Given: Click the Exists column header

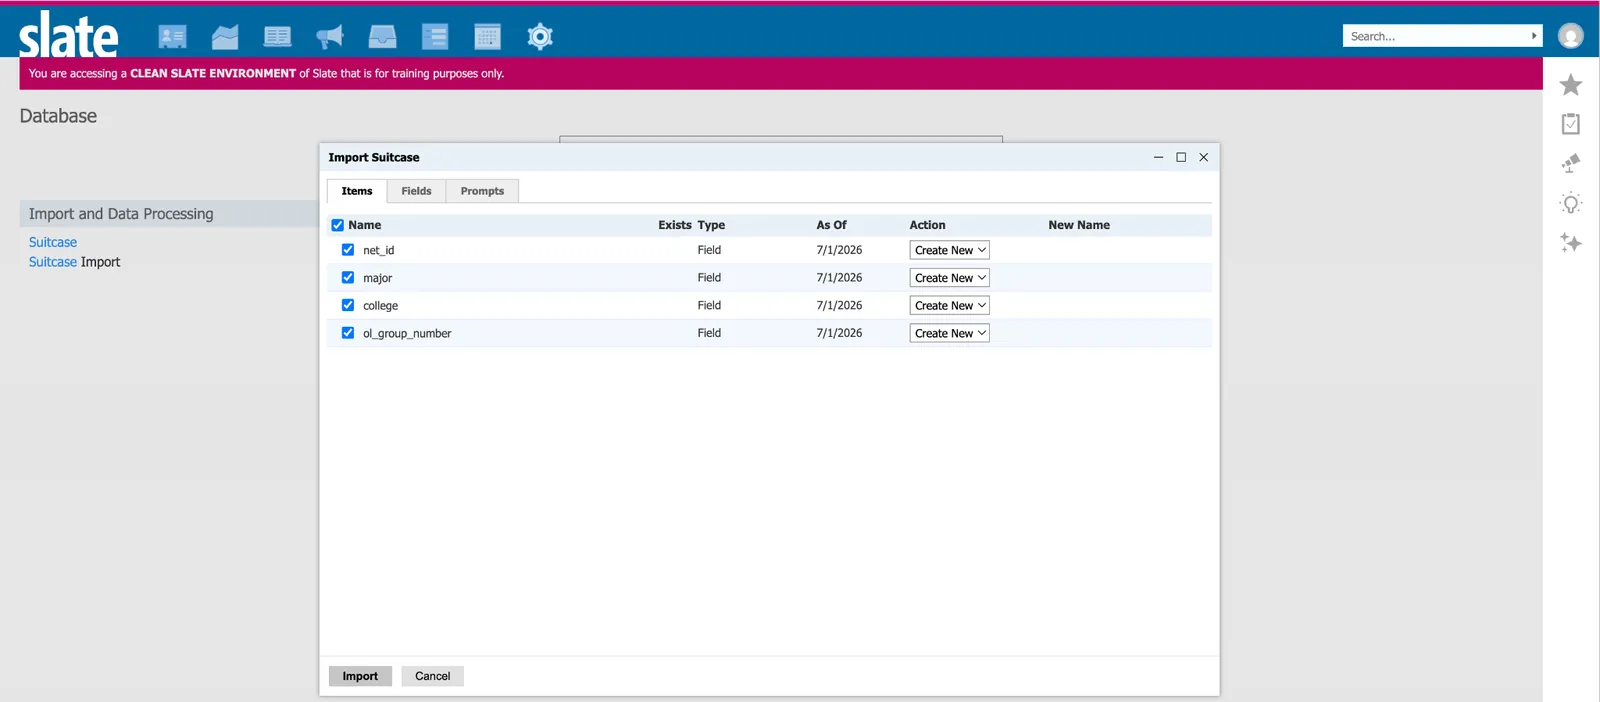Looking at the screenshot, I should [675, 225].
